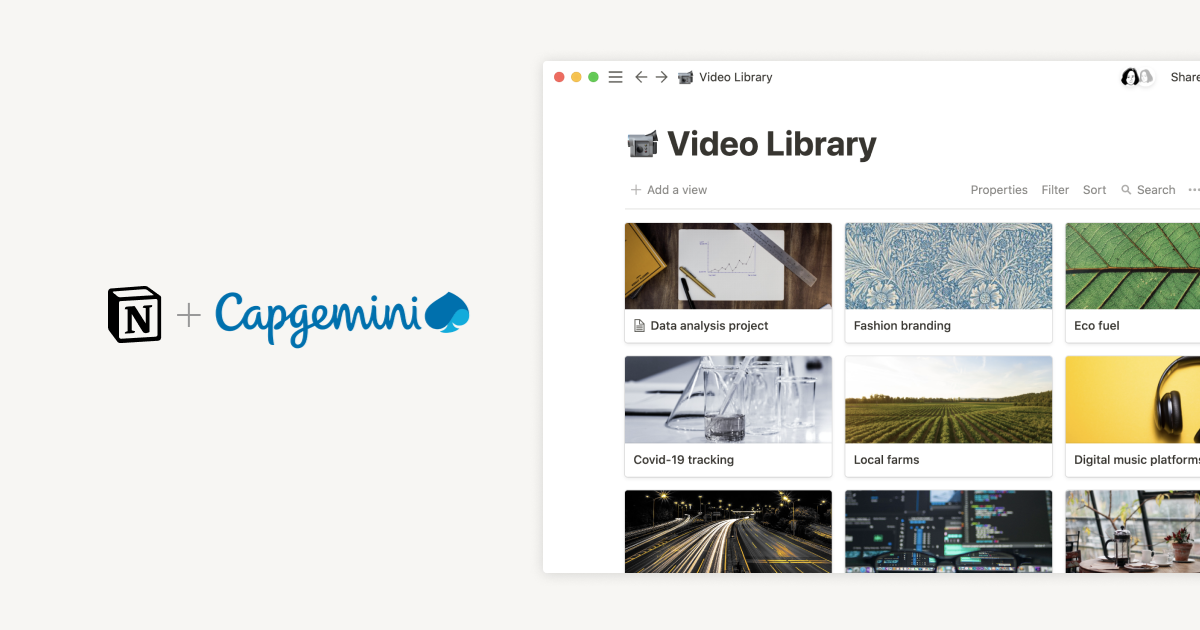The width and height of the screenshot is (1200, 630).
Task: Open the Fashion branding card
Action: click(x=948, y=282)
